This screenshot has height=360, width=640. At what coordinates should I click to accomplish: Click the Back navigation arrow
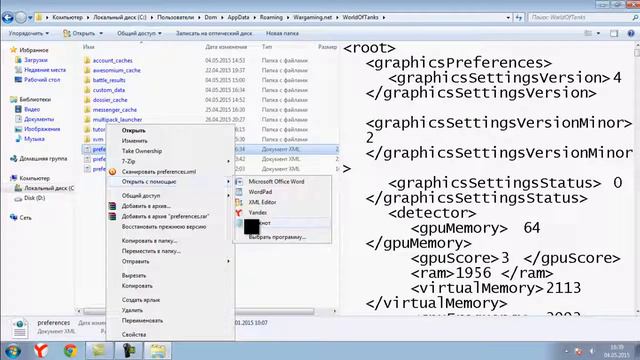8,18
